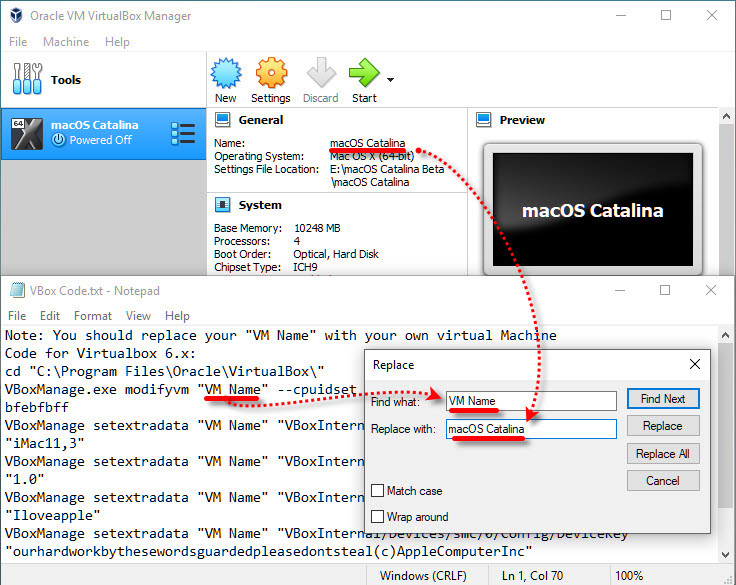This screenshot has height=585, width=736.
Task: Click the cd Program Files line in Notepad
Action: tap(164, 371)
